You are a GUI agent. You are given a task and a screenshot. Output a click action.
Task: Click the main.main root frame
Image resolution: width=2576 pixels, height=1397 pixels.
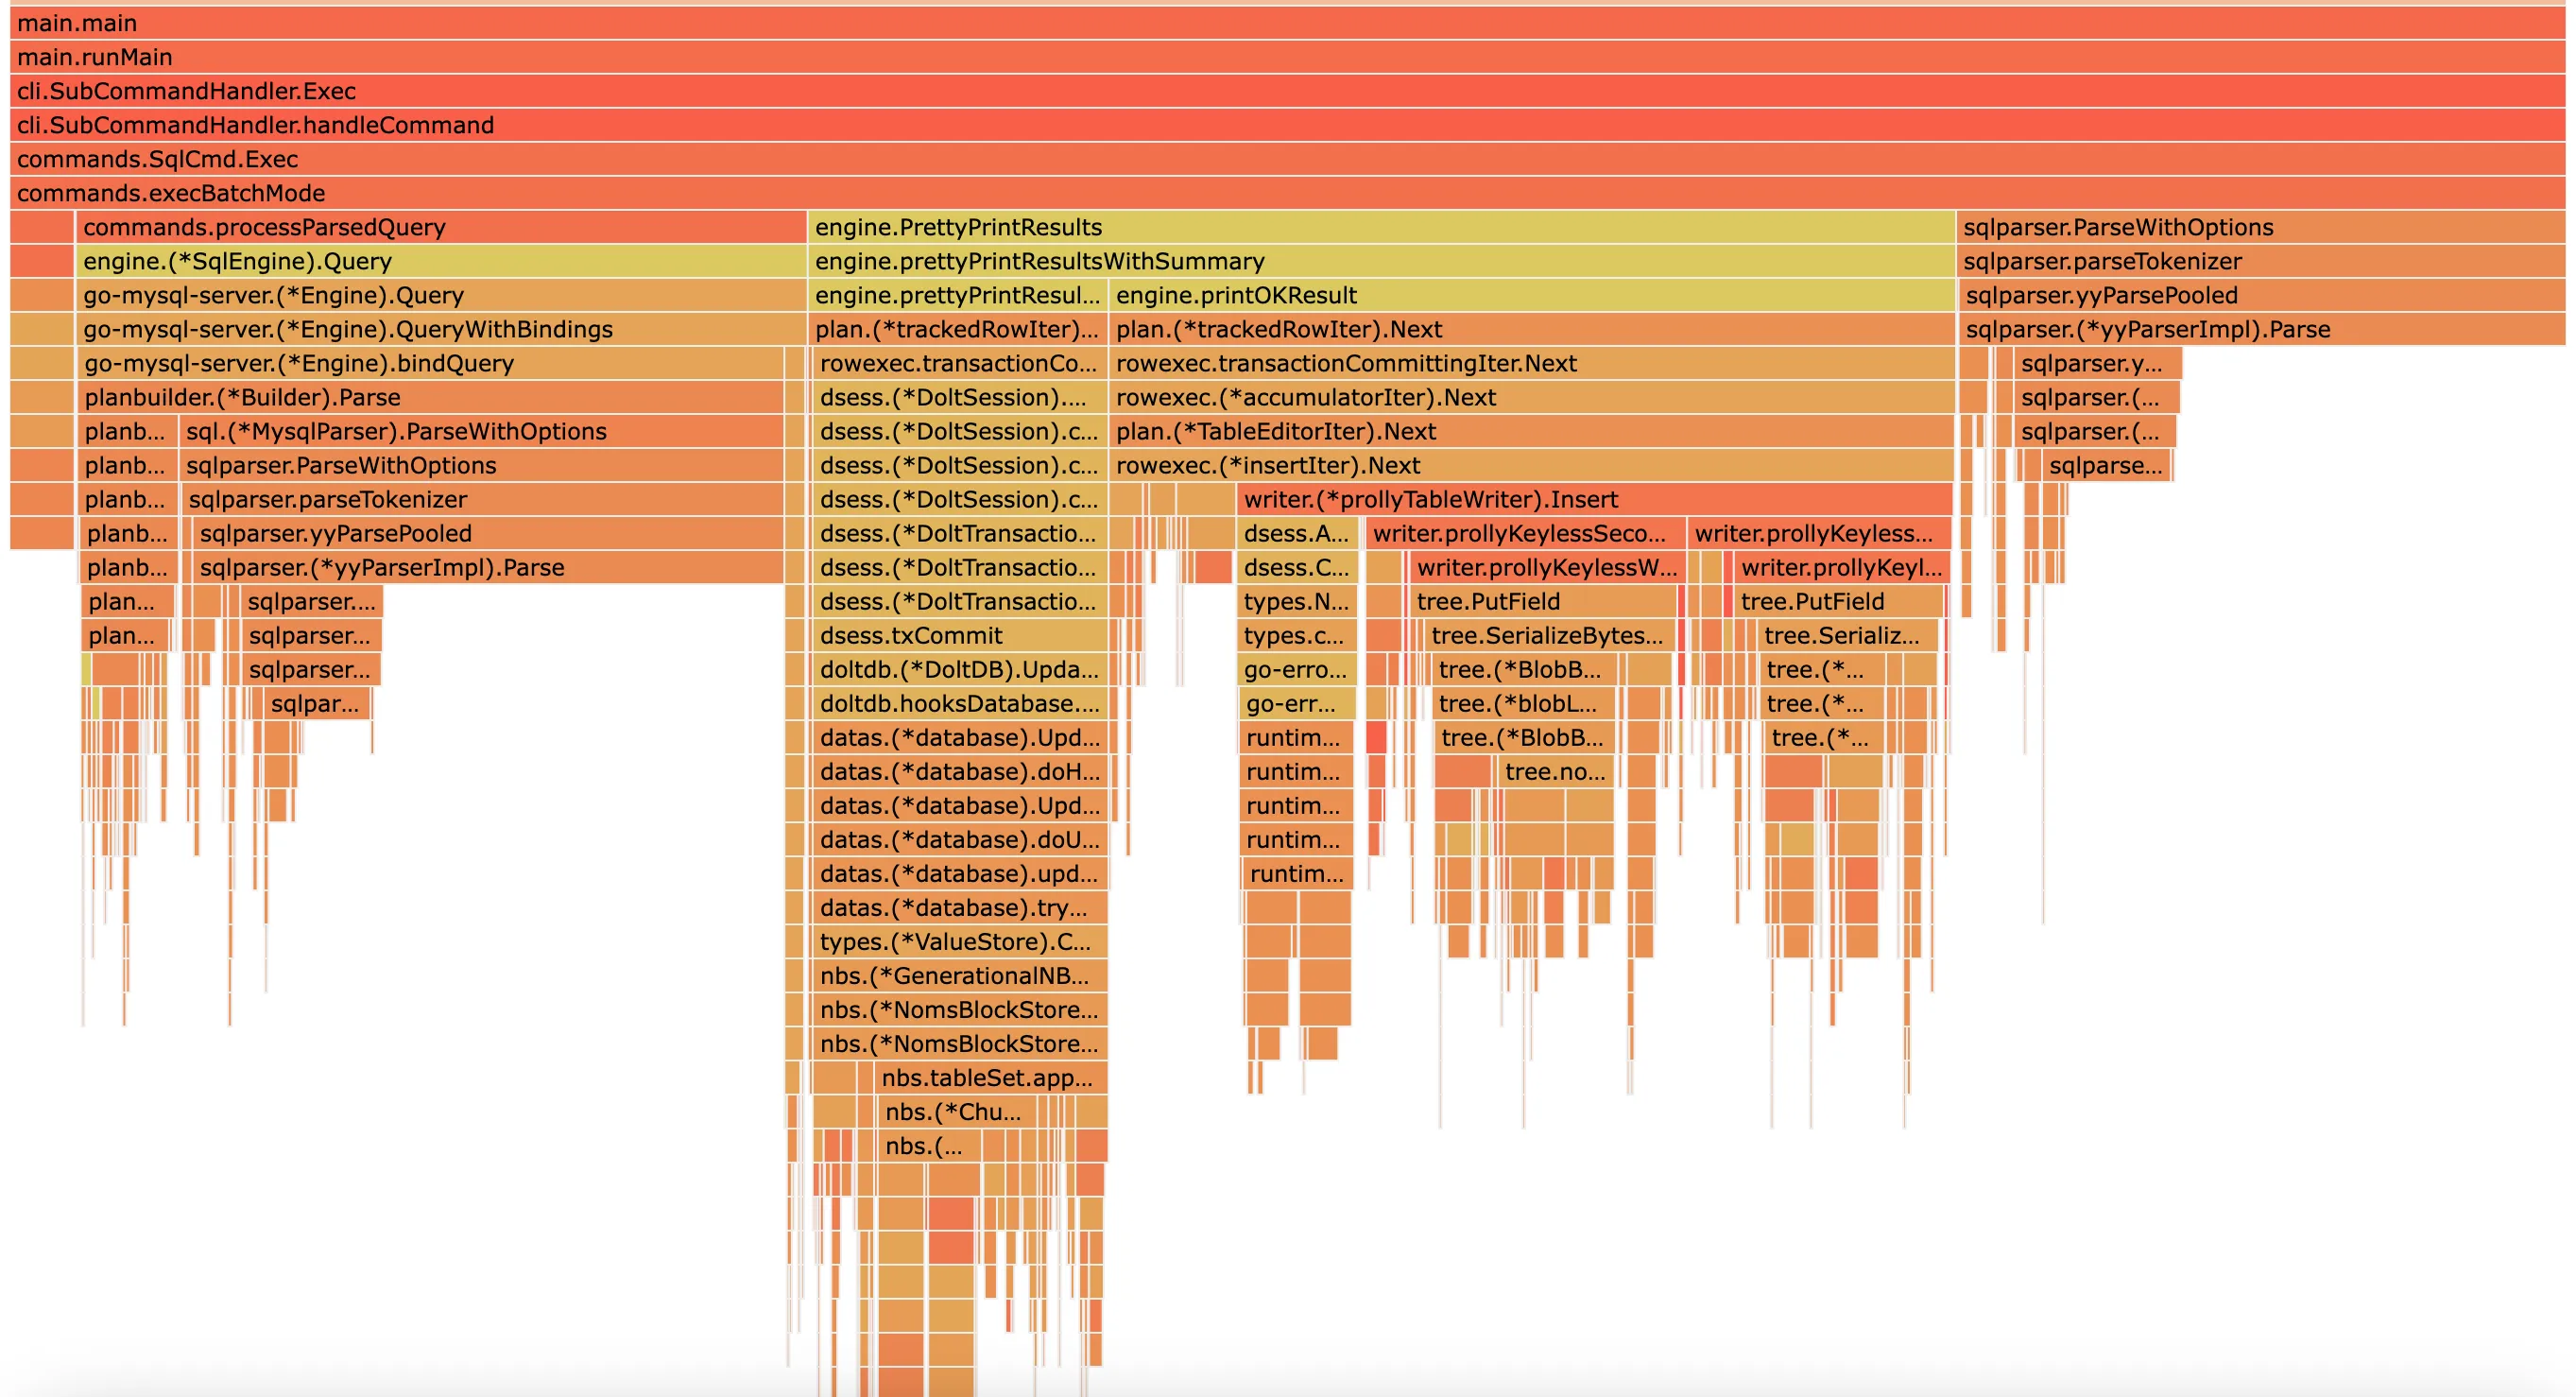(x=1287, y=23)
